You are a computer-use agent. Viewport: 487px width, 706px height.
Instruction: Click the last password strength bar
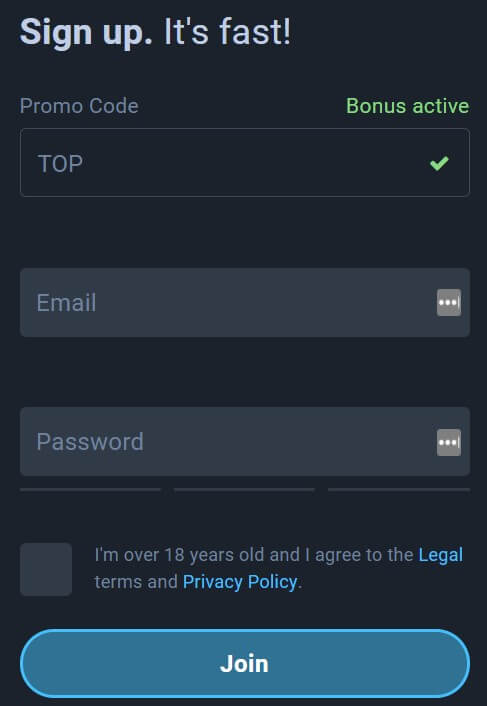pos(399,489)
